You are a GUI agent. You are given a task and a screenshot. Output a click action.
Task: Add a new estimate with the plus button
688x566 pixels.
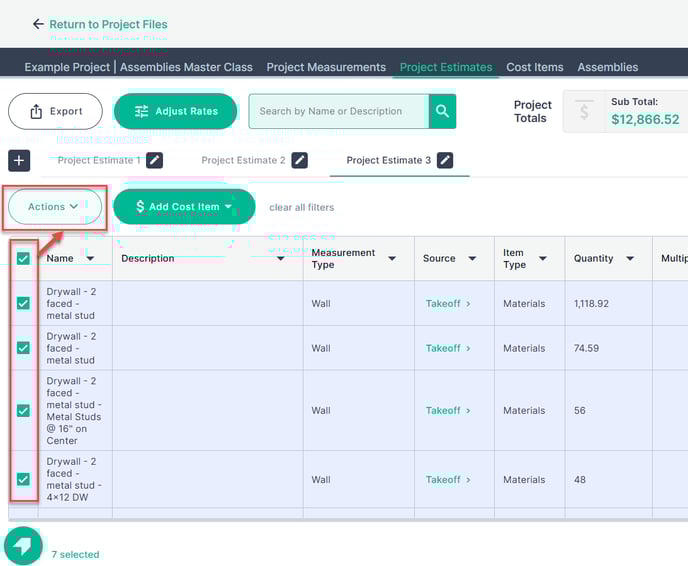[19, 161]
